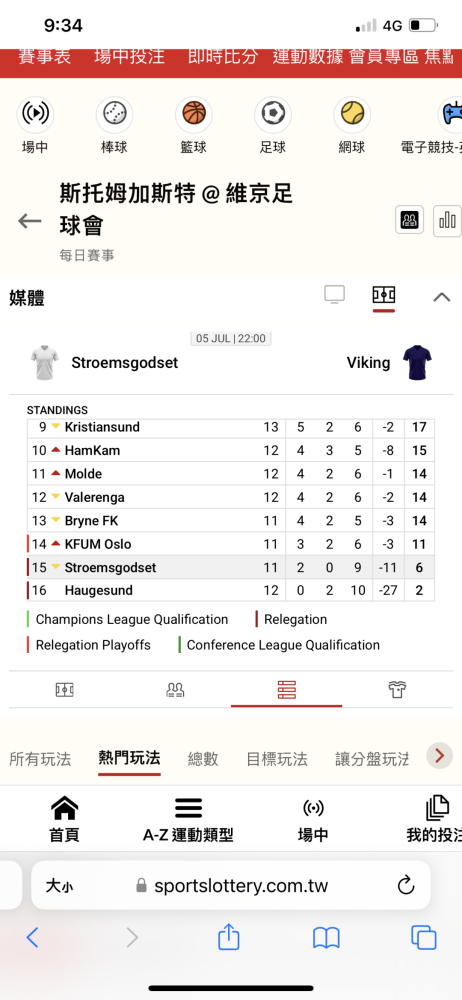Tap the football (足球) sport icon
Screen dimensions: 462x1000
point(273,114)
